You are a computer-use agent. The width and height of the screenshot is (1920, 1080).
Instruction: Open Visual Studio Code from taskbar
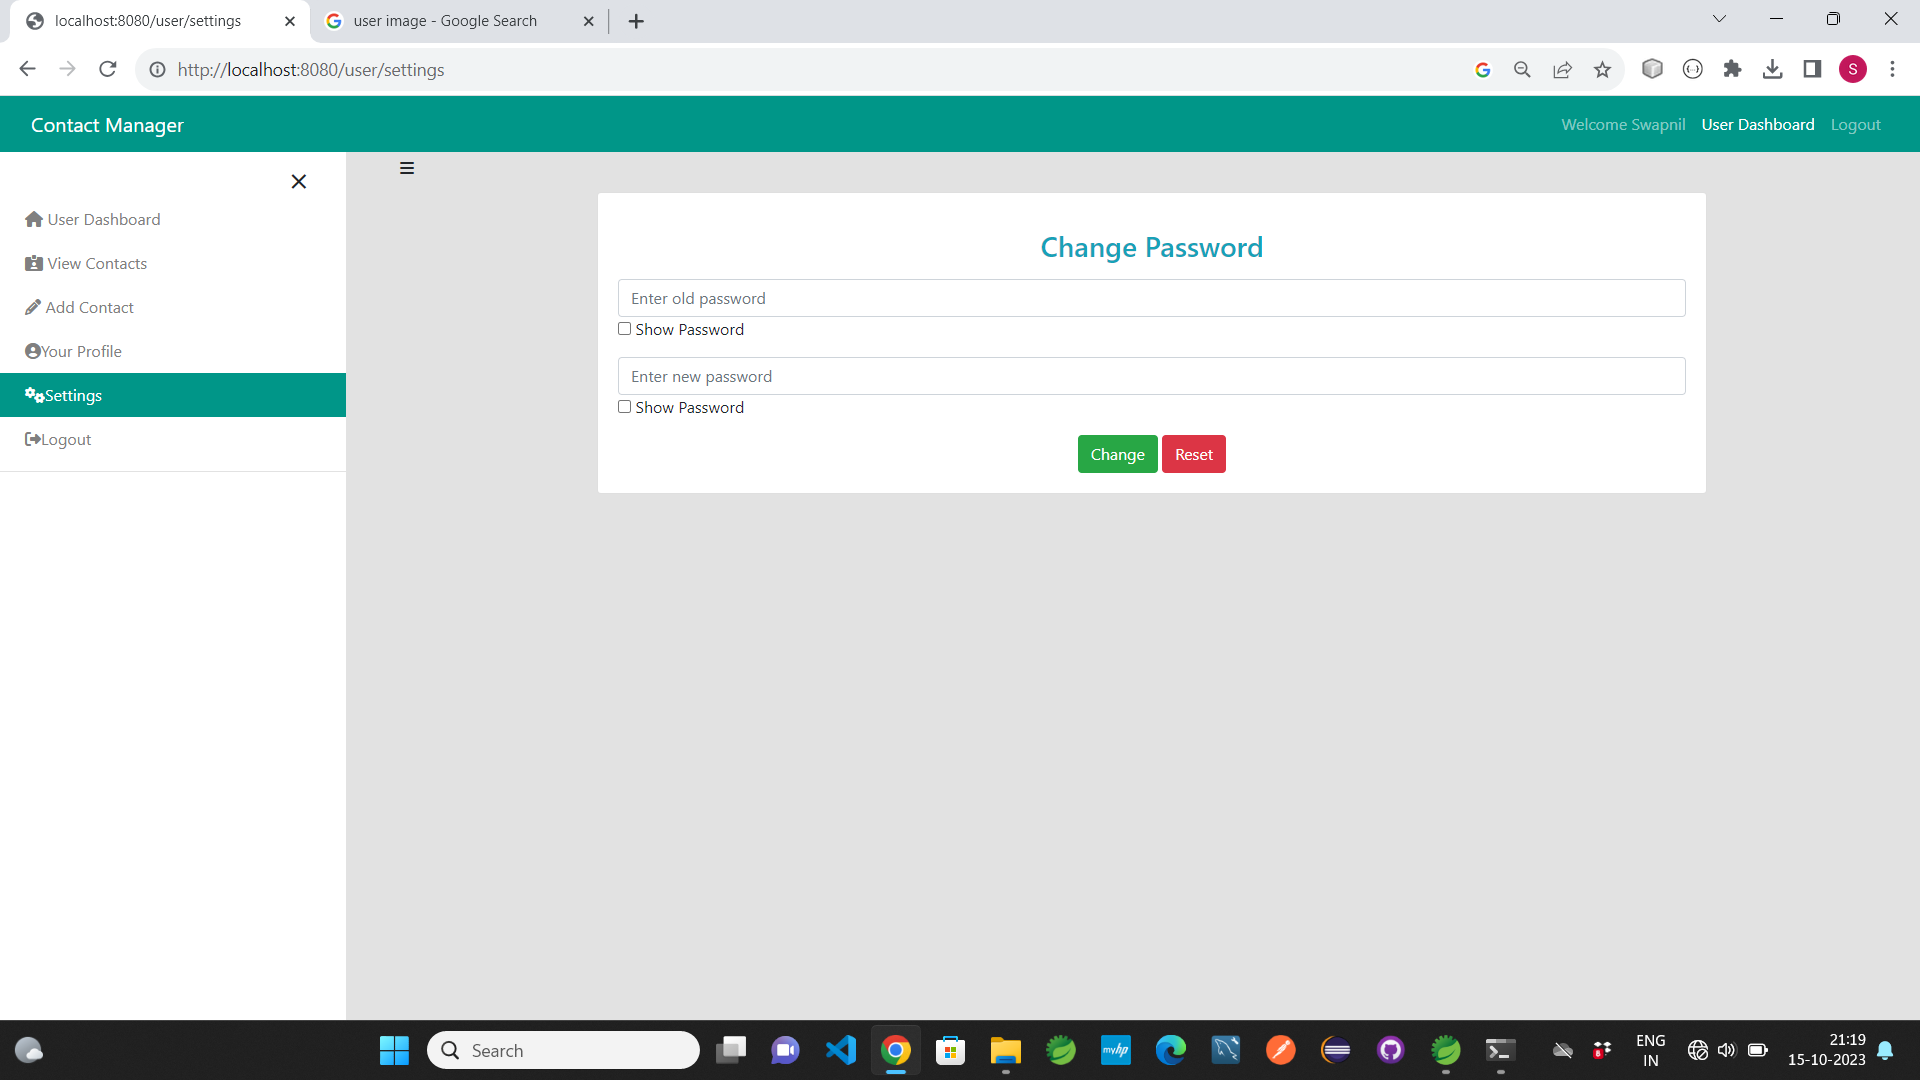click(840, 1050)
